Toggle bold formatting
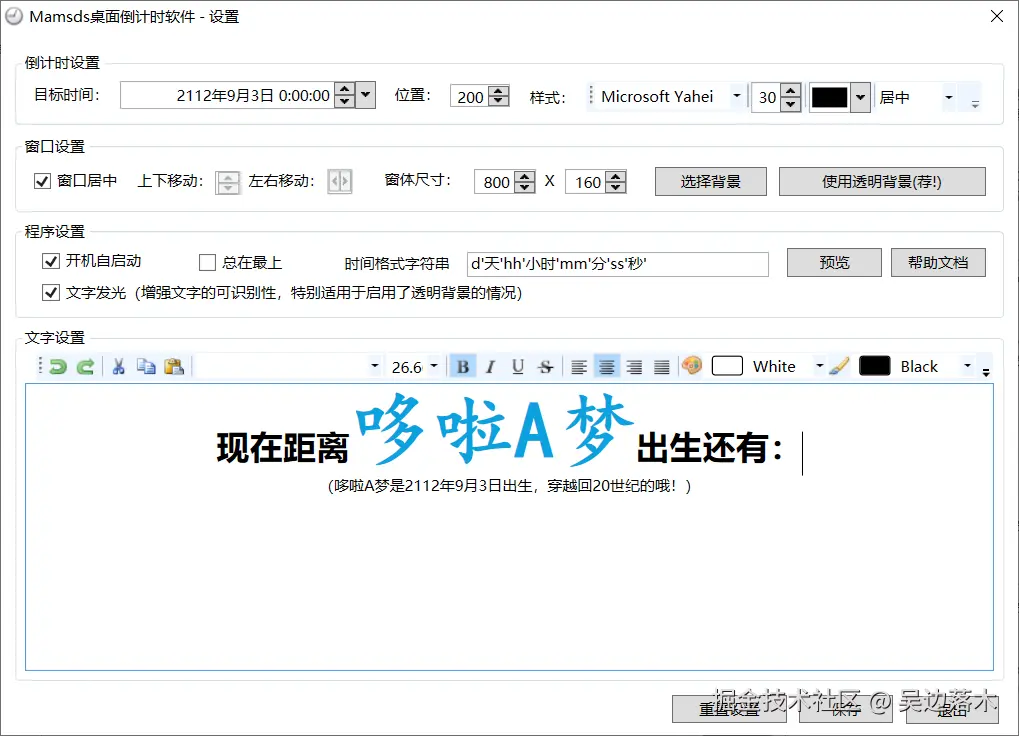 coord(463,367)
